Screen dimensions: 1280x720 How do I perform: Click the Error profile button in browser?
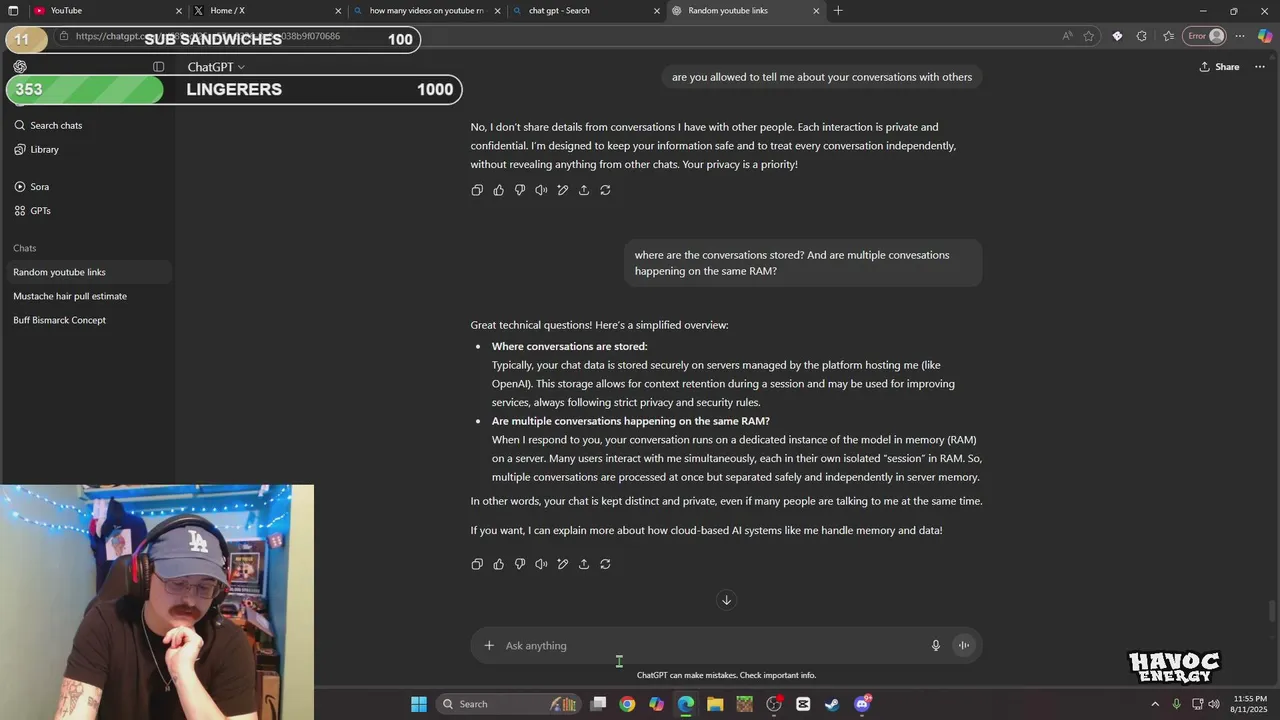point(1205,36)
